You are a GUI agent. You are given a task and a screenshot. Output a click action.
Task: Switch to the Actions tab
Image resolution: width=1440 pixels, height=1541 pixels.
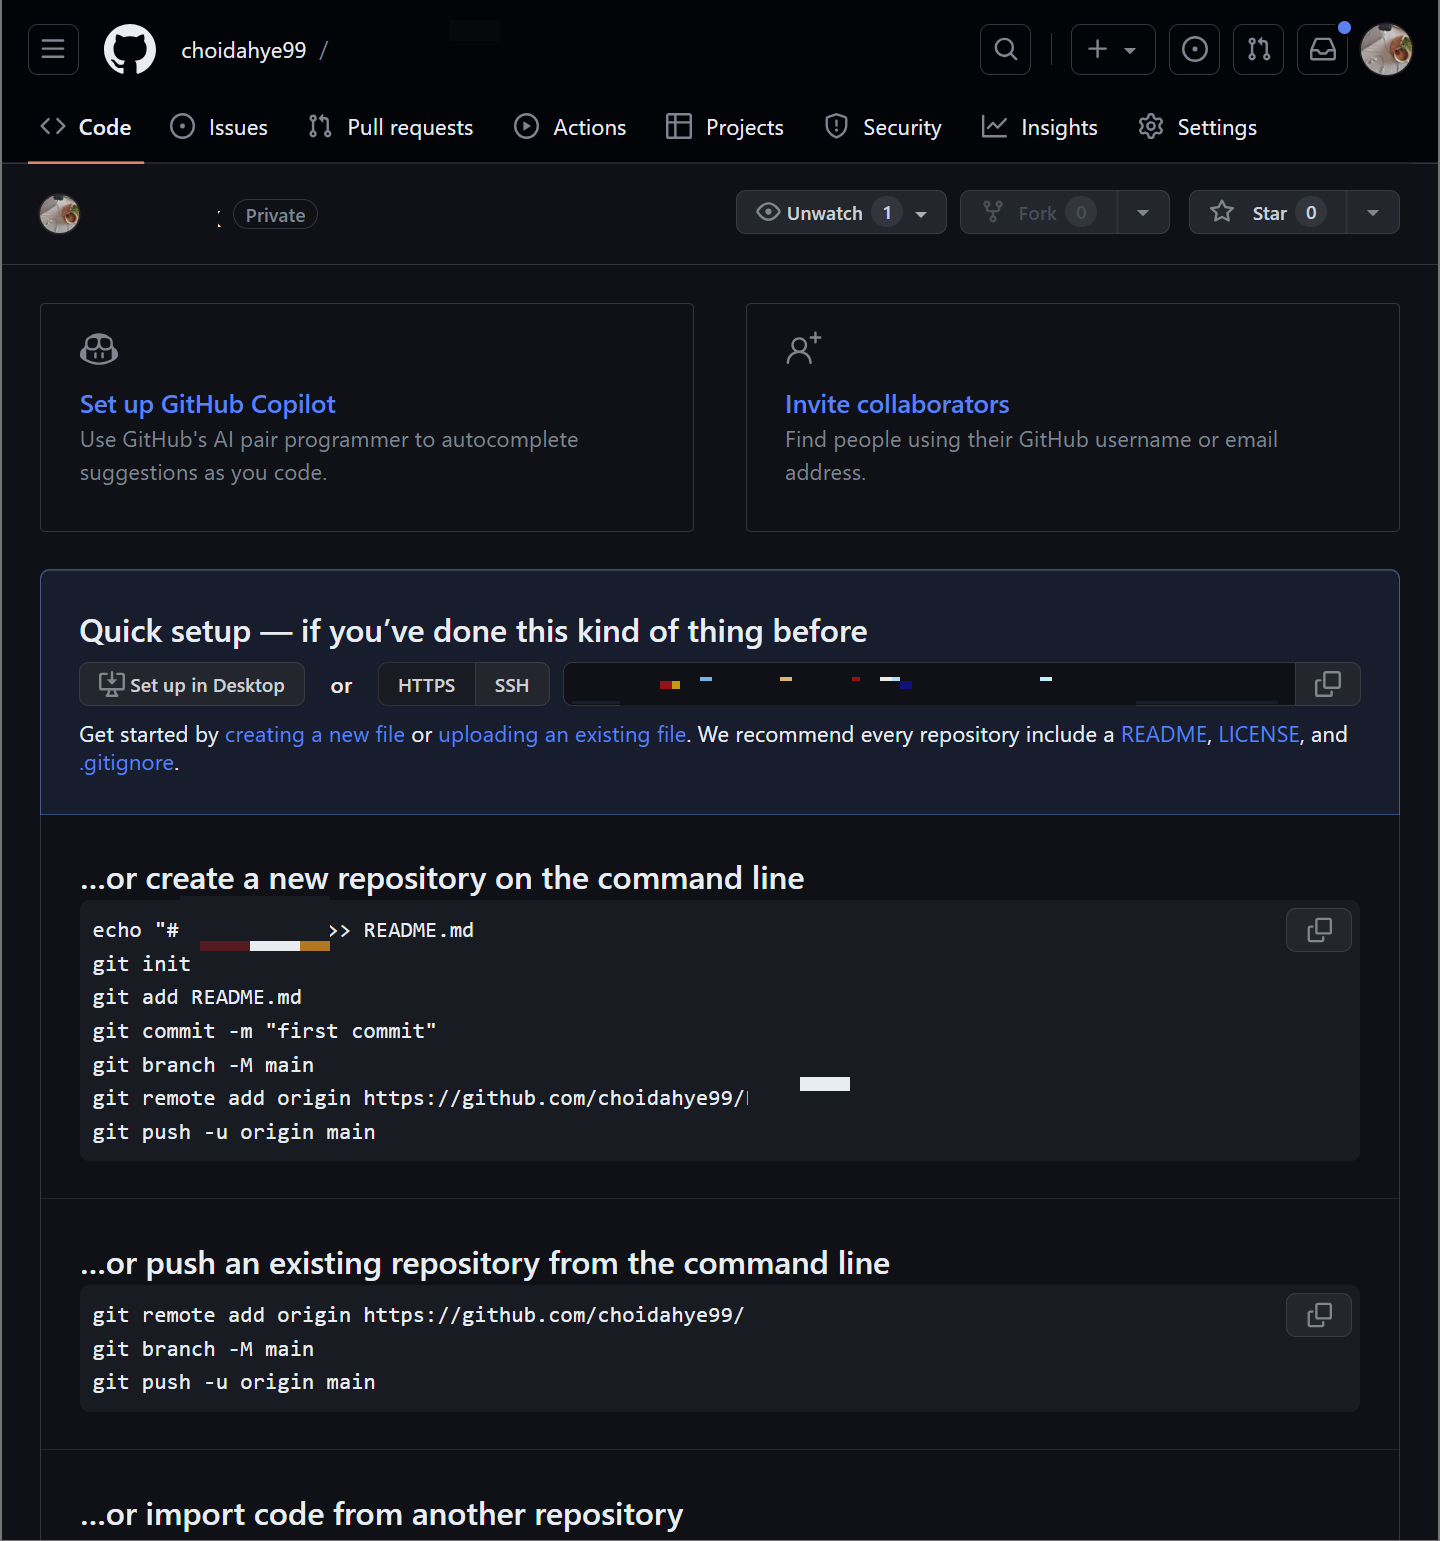(x=570, y=127)
